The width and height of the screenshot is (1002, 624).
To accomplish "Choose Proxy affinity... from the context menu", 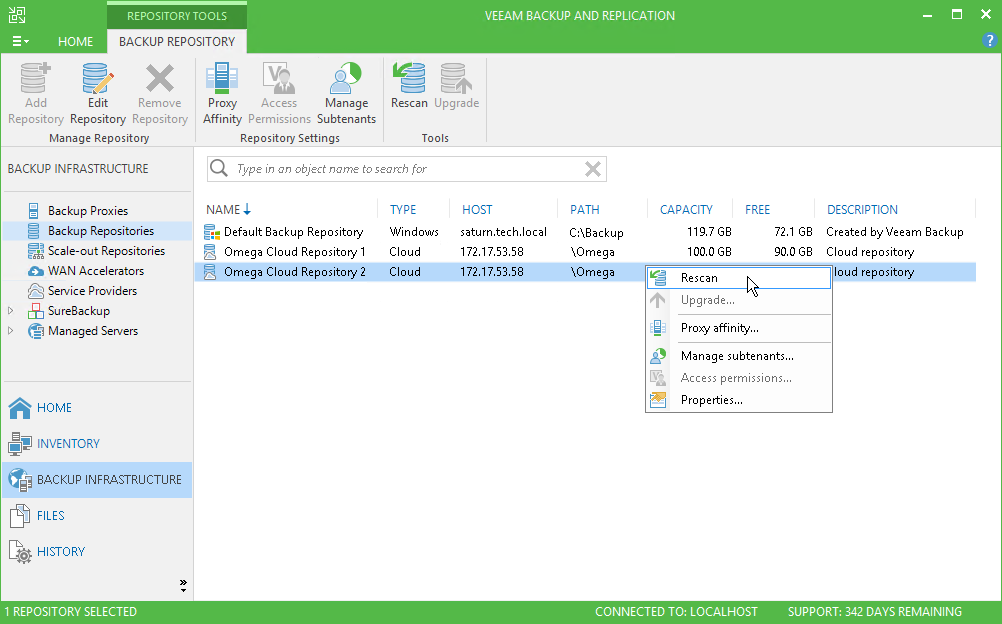I will click(x=739, y=328).
